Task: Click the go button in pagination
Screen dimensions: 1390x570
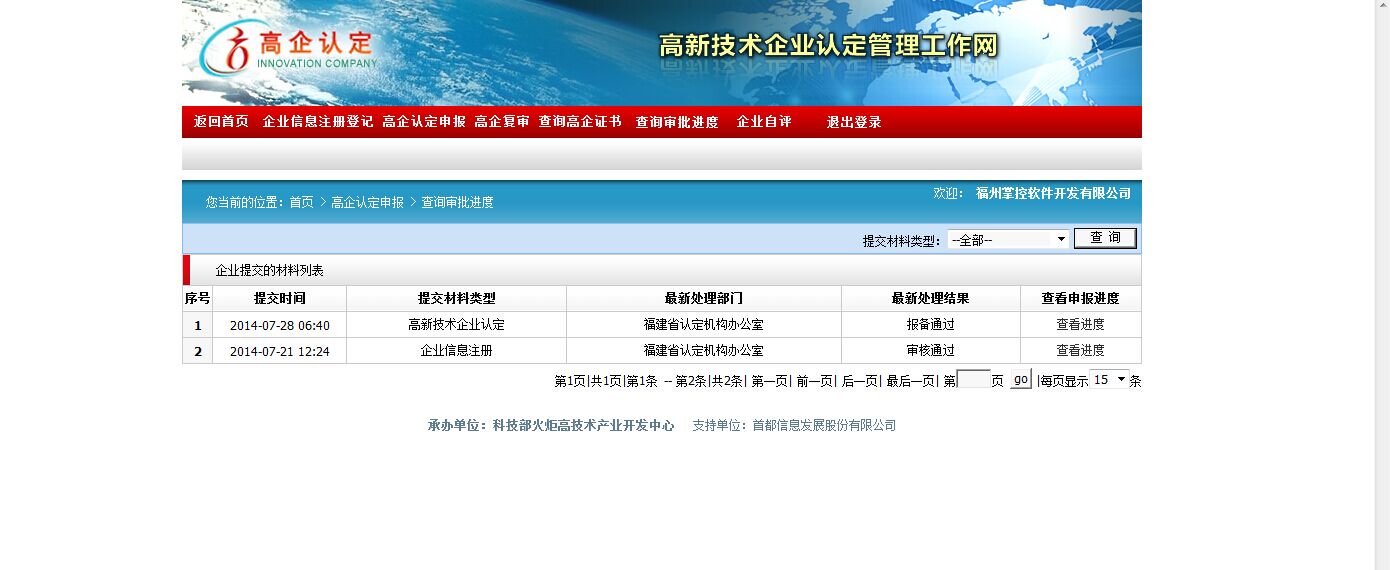Action: point(1020,379)
